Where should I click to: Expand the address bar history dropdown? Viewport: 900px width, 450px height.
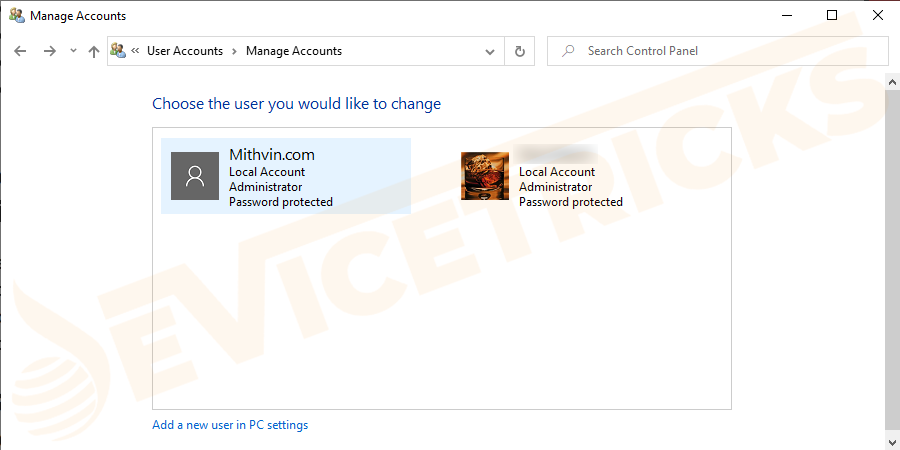tap(490, 51)
